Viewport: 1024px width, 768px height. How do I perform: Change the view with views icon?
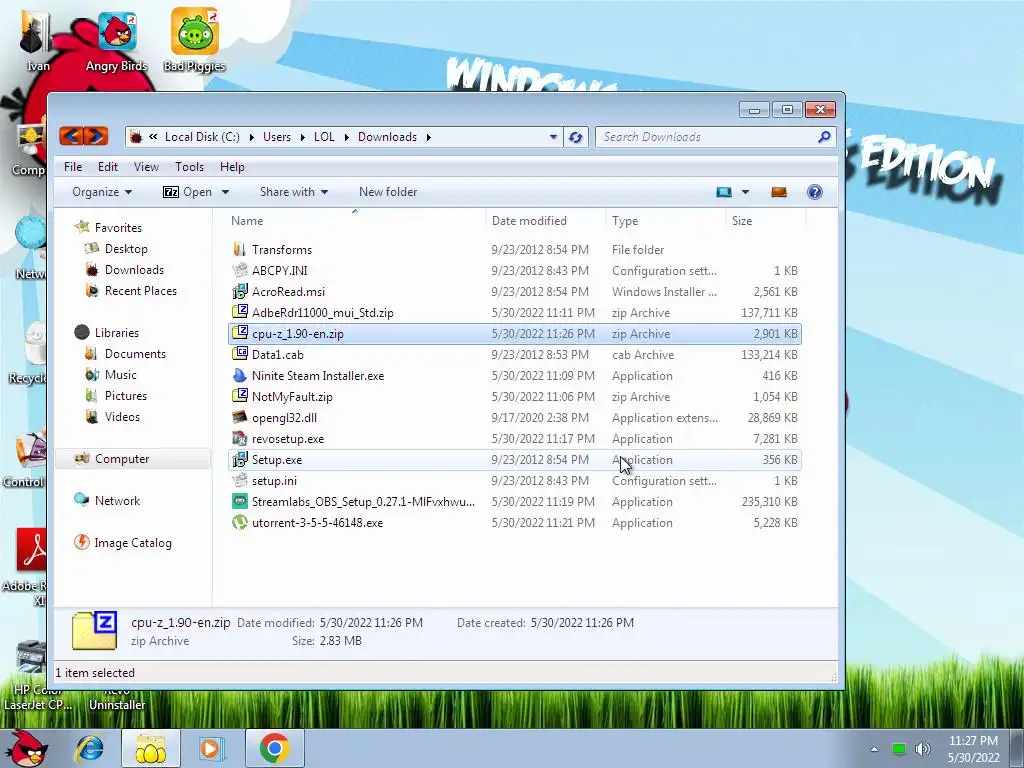click(x=724, y=192)
